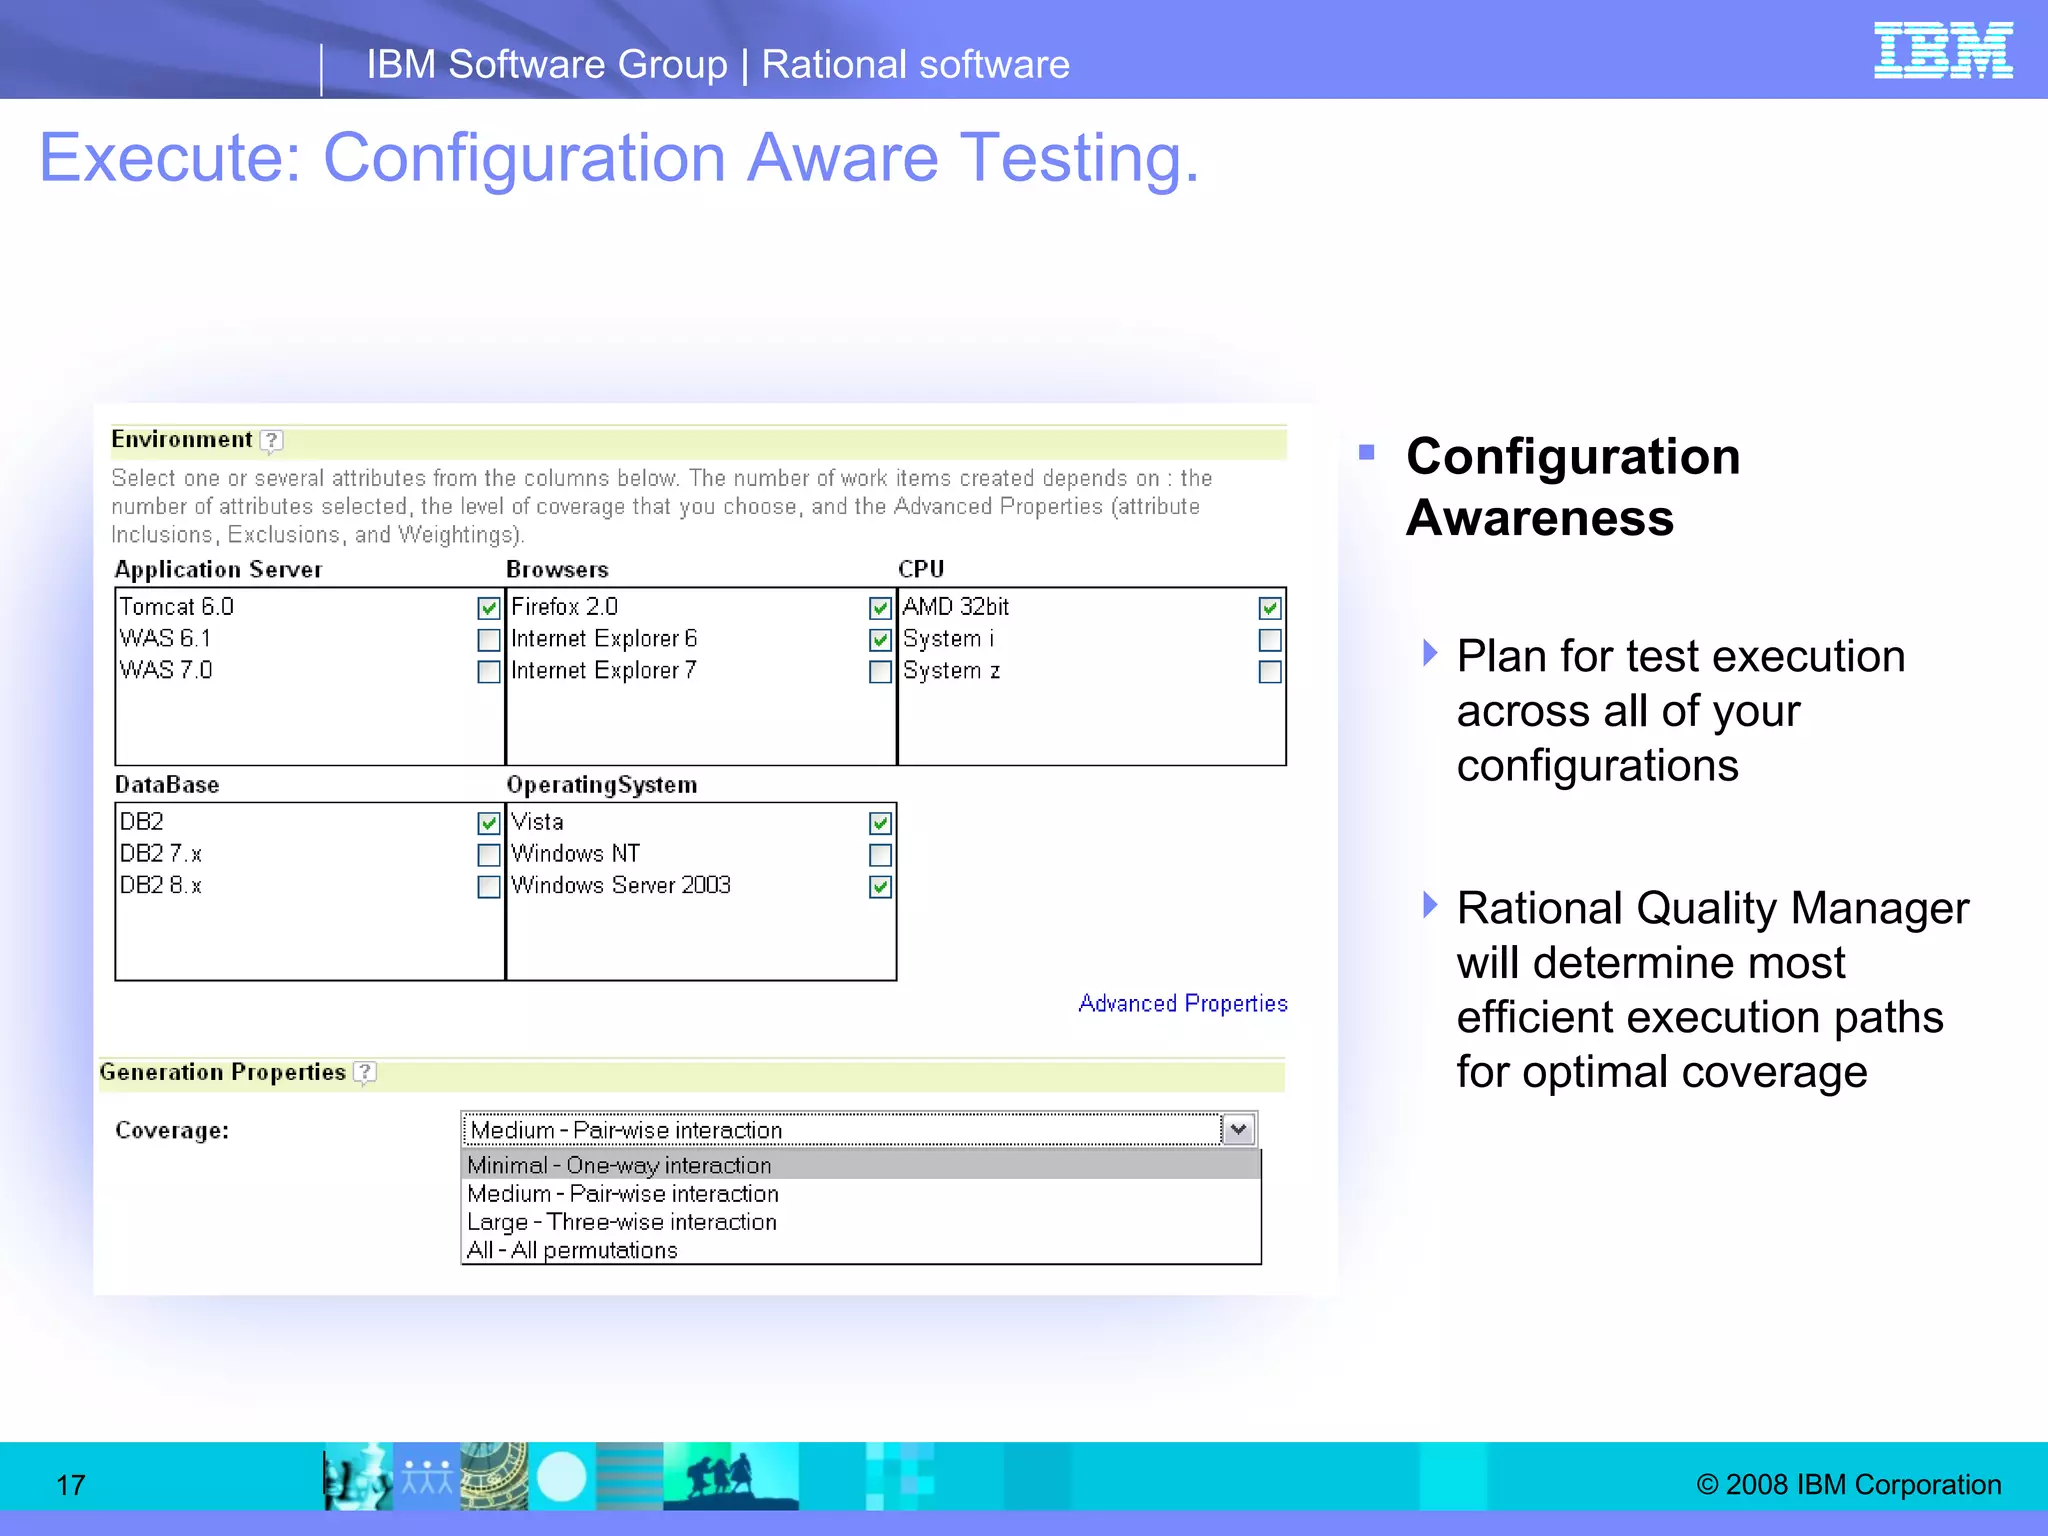Uncheck the Tomcat 6.0 checkbox

[x=489, y=608]
